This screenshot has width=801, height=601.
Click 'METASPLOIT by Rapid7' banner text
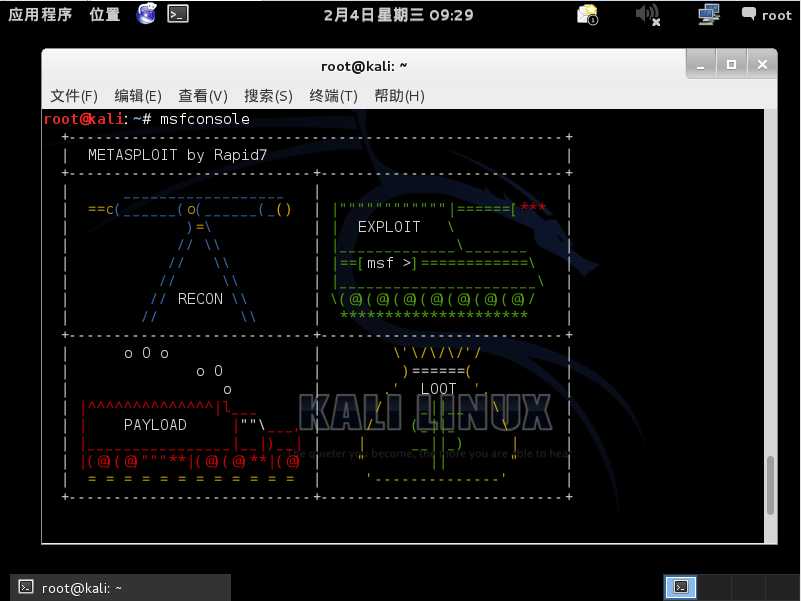[x=177, y=155]
